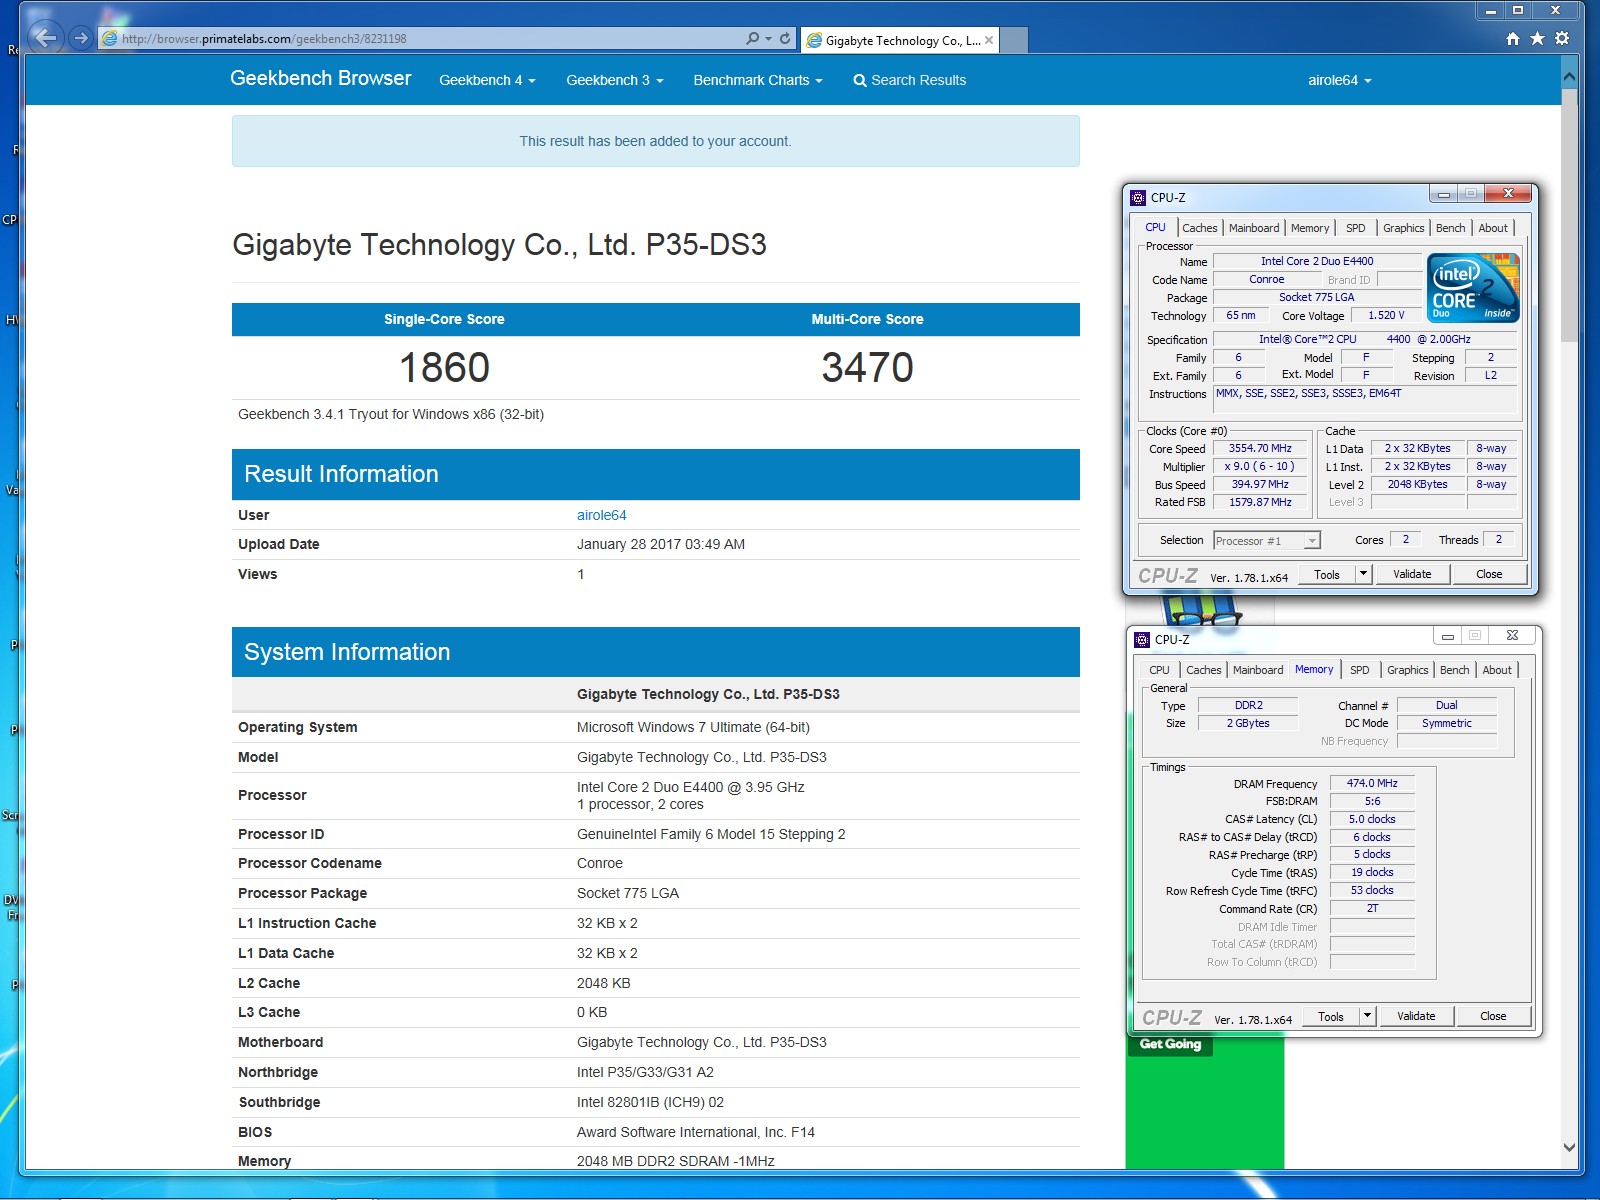1600x1200 pixels.
Task: Switch to CPU tab in lower CPU-Z
Action: click(x=1159, y=670)
